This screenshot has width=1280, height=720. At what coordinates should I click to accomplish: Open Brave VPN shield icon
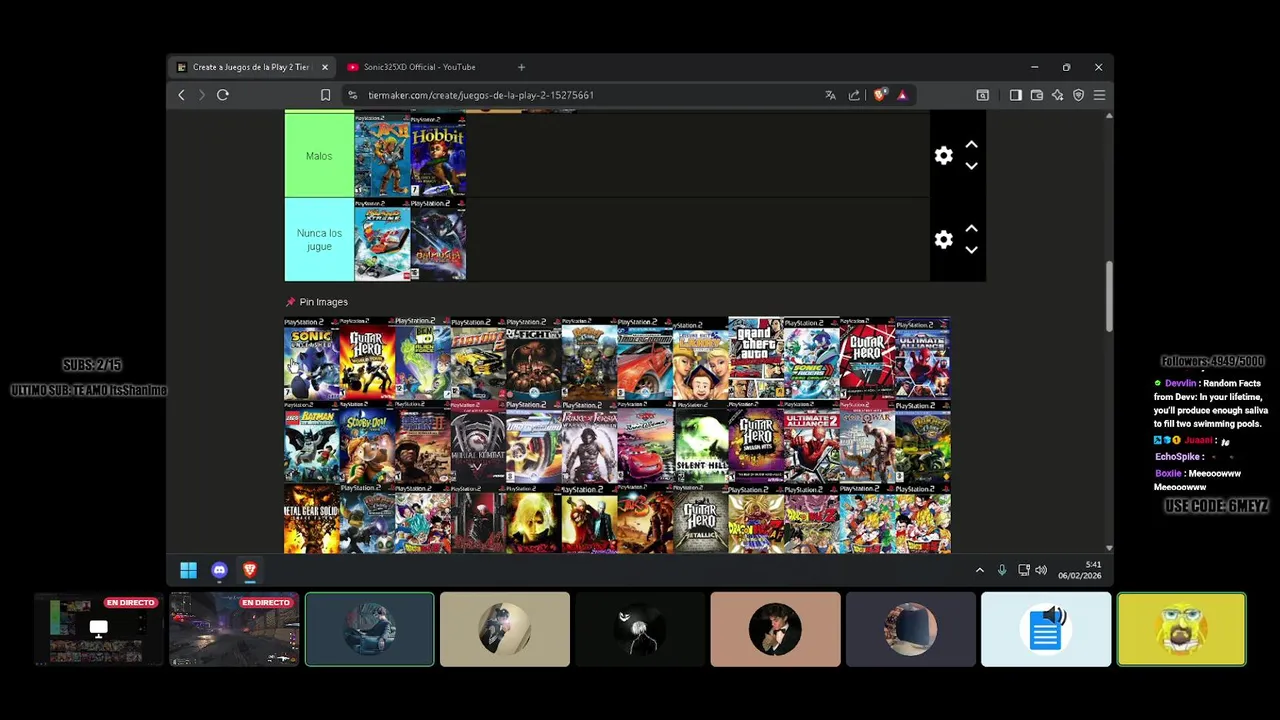(x=1078, y=95)
